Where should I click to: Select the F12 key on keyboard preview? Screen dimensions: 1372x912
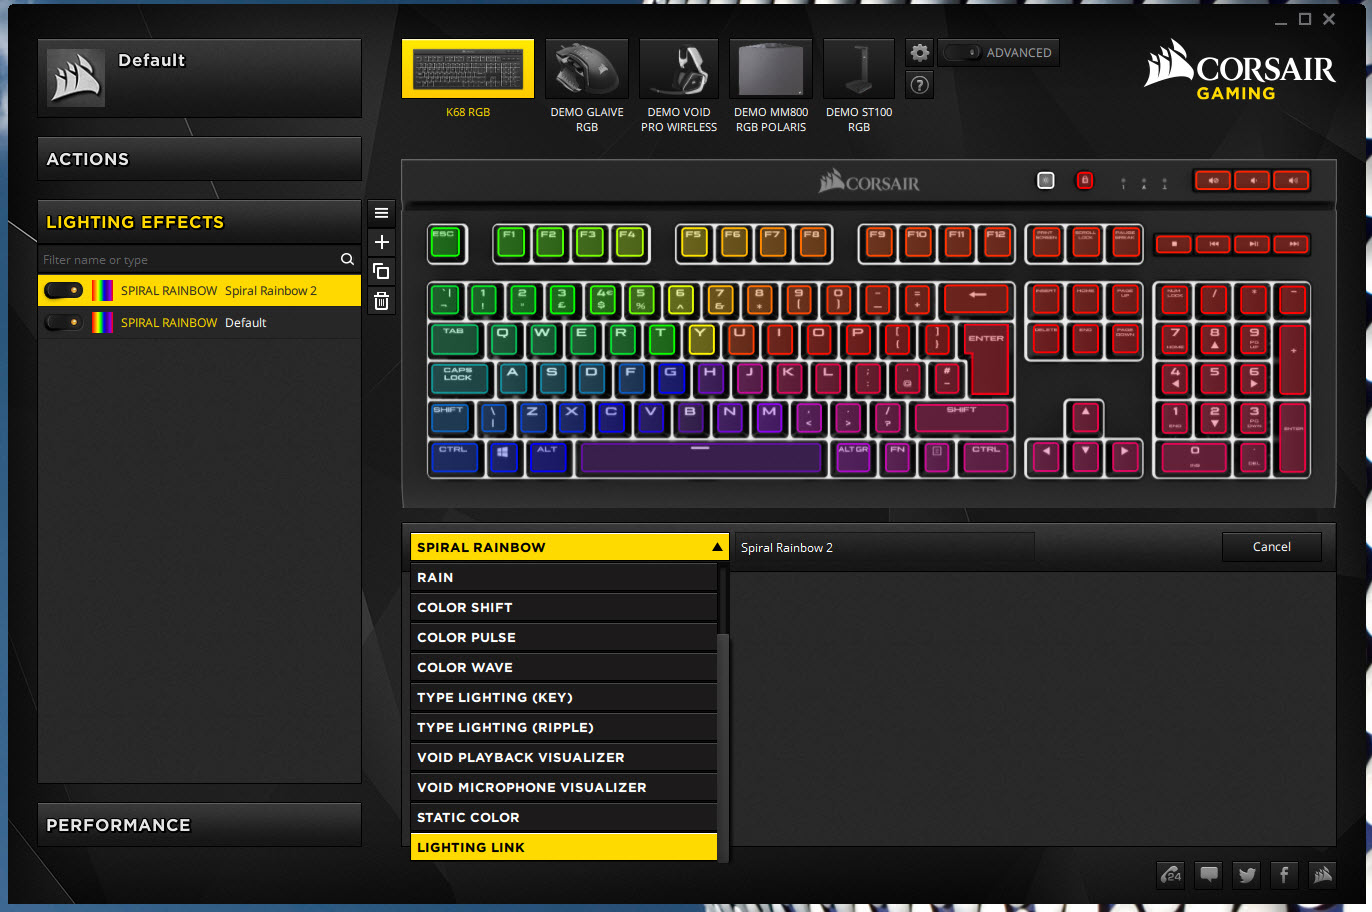(x=996, y=243)
